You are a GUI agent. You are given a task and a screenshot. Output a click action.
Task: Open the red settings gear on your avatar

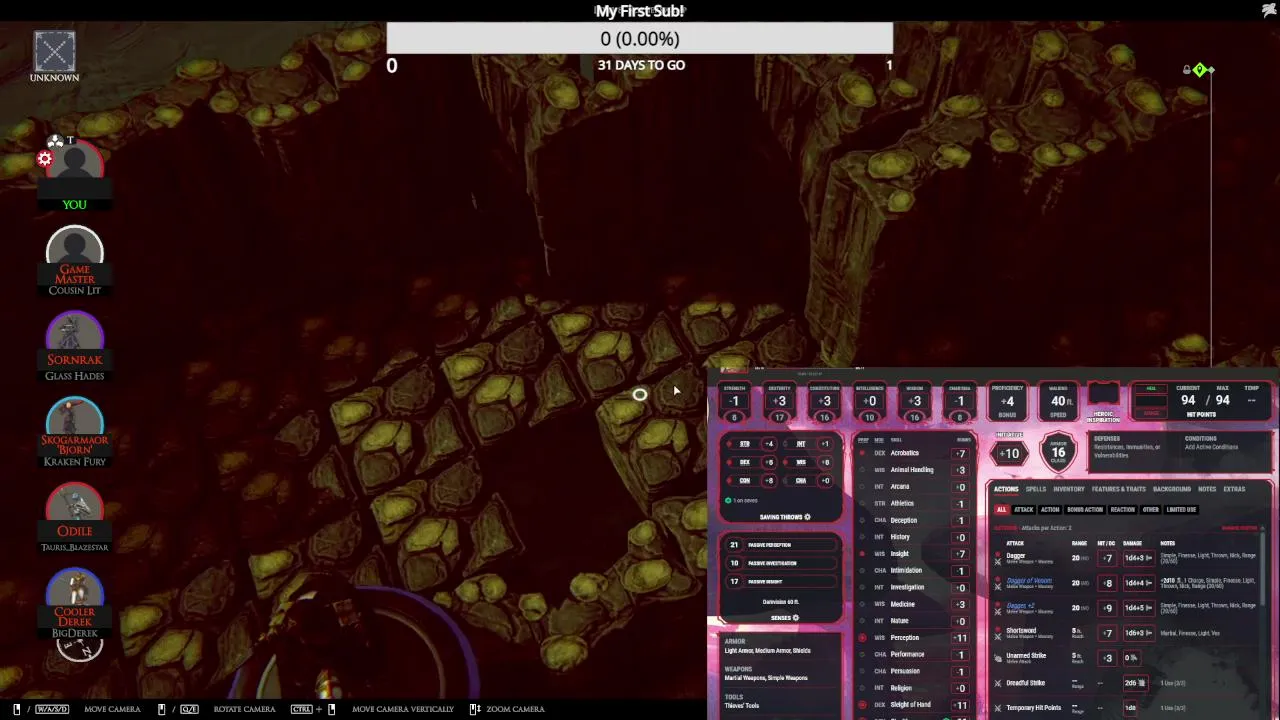click(45, 159)
